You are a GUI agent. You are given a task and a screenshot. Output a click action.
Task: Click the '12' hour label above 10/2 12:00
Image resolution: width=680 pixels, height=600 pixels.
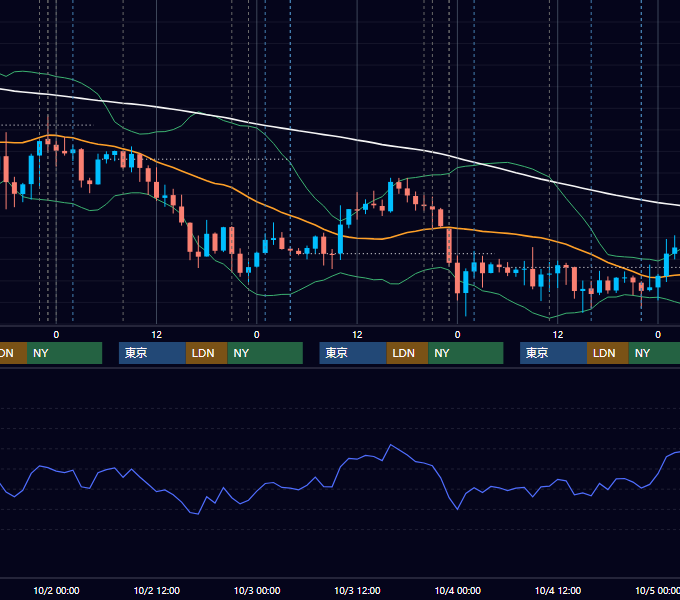point(157,335)
